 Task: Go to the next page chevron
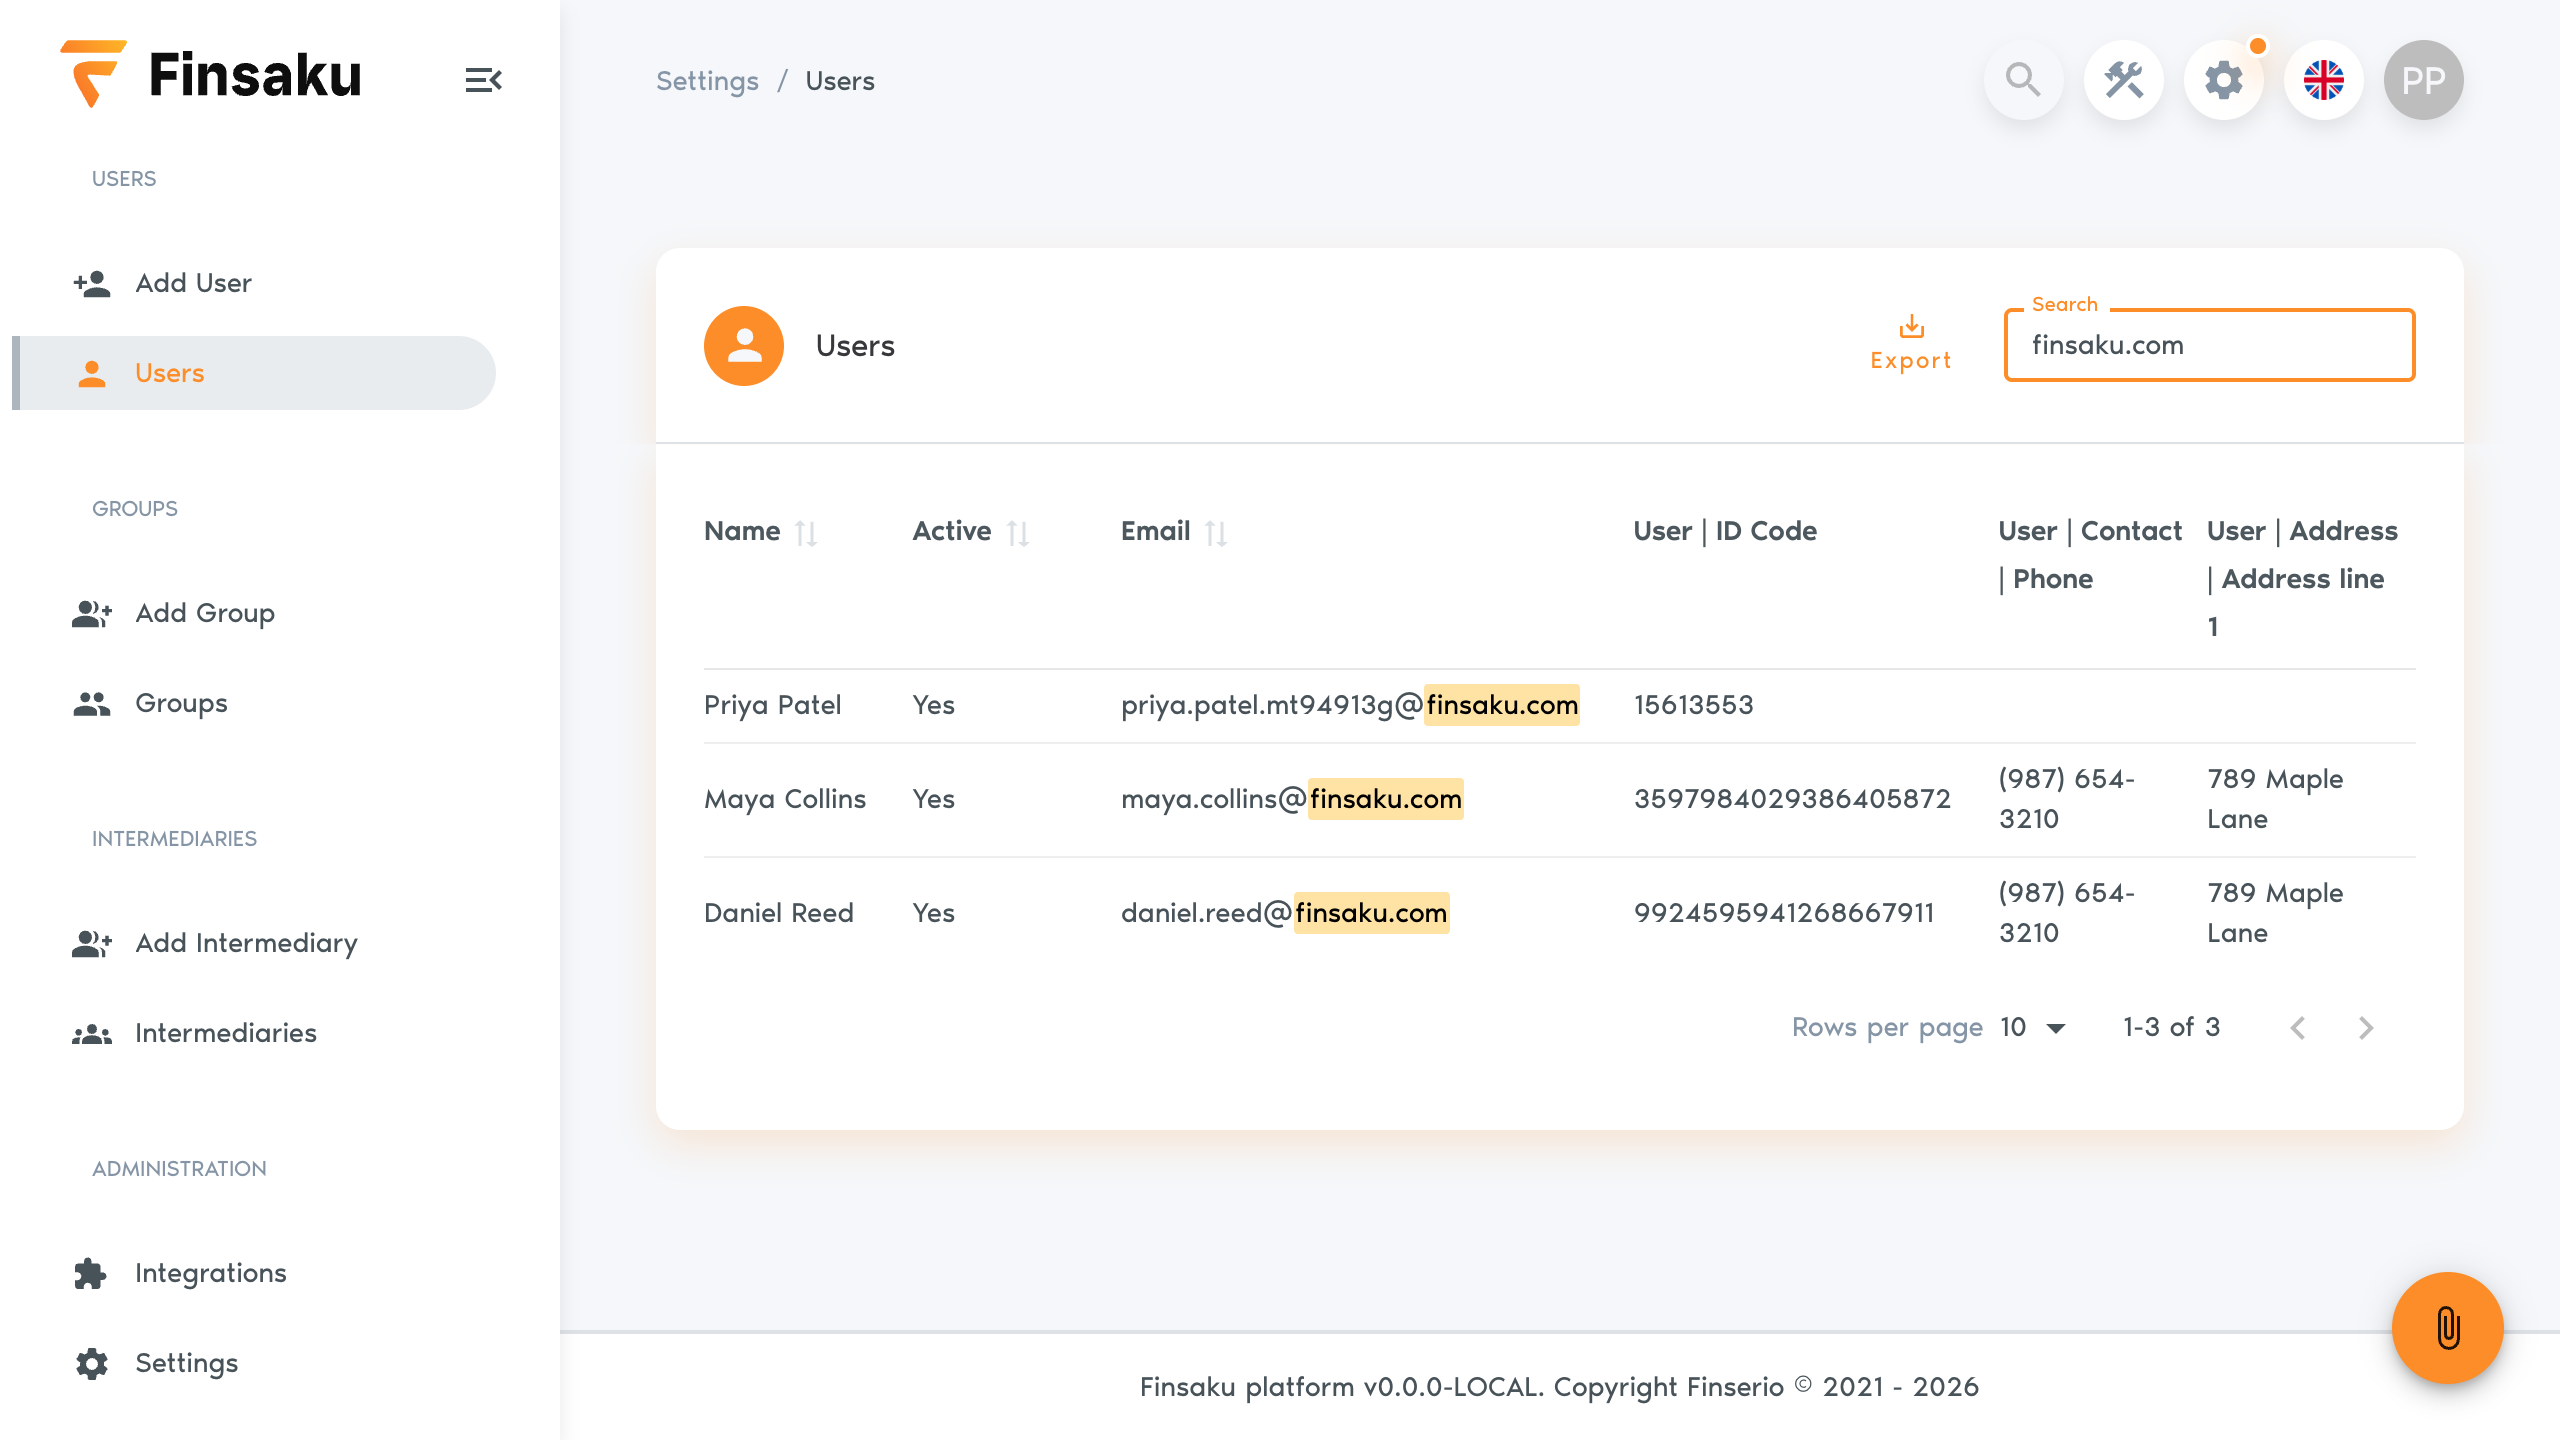pyautogui.click(x=2366, y=1028)
